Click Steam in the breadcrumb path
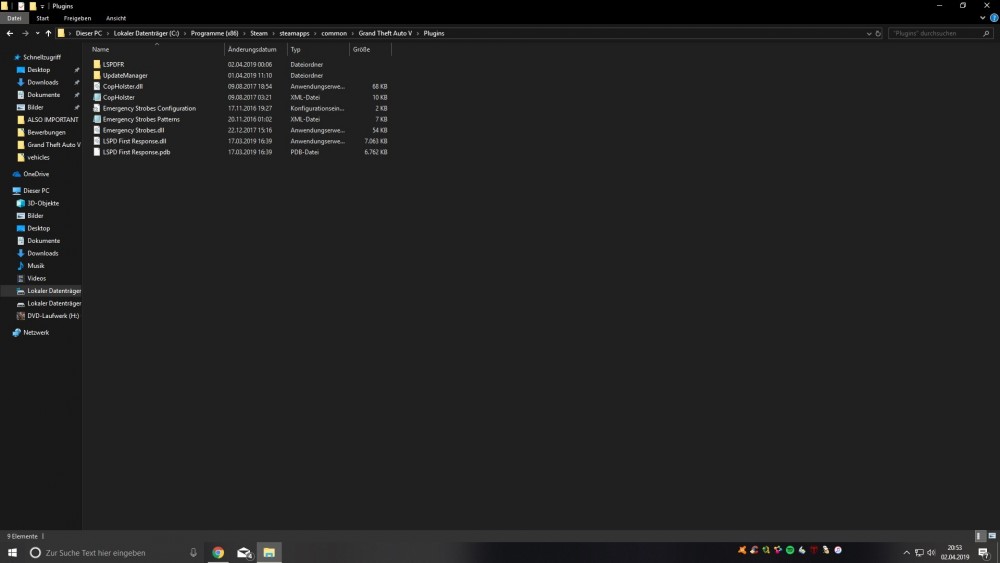The image size is (1000, 563). pyautogui.click(x=259, y=33)
